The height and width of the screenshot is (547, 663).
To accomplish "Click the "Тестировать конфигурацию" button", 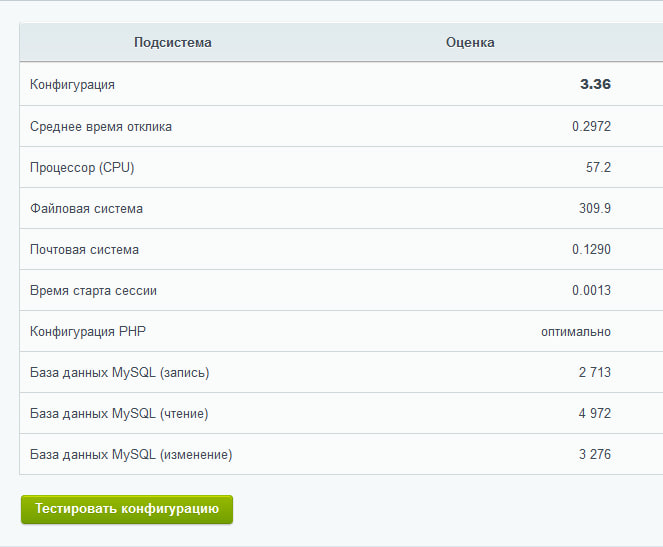I will [x=127, y=509].
